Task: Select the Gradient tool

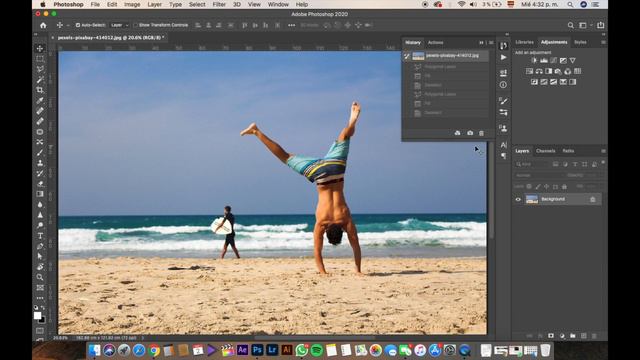Action: coord(40,194)
